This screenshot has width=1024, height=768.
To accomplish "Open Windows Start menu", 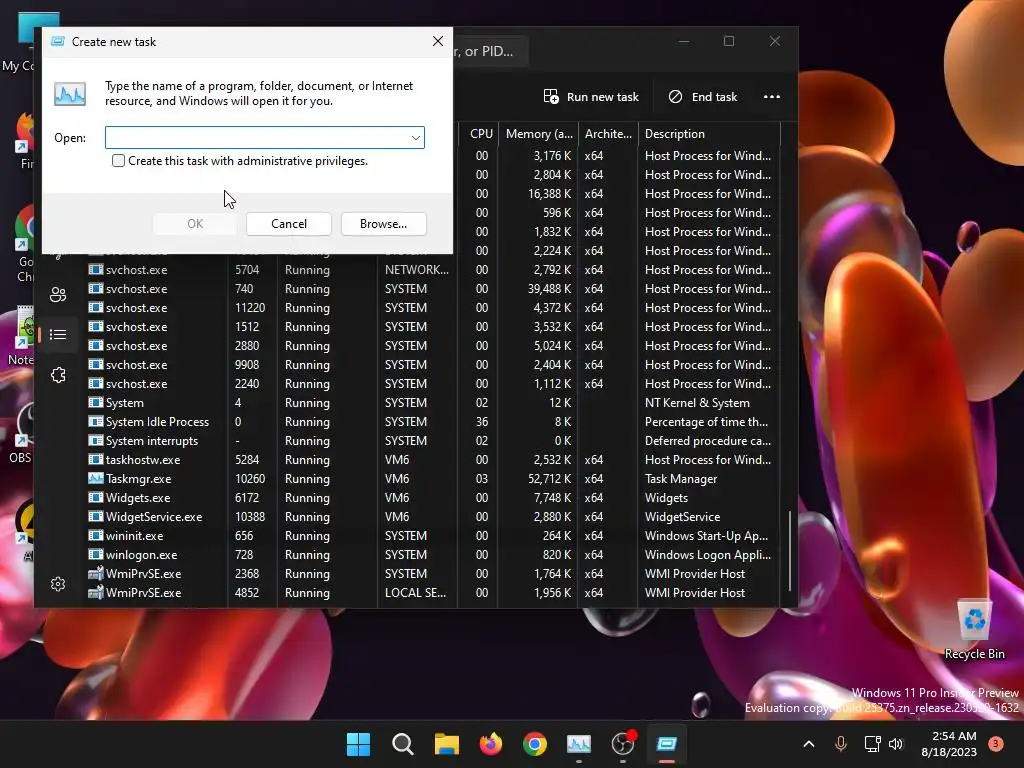I will pos(358,744).
